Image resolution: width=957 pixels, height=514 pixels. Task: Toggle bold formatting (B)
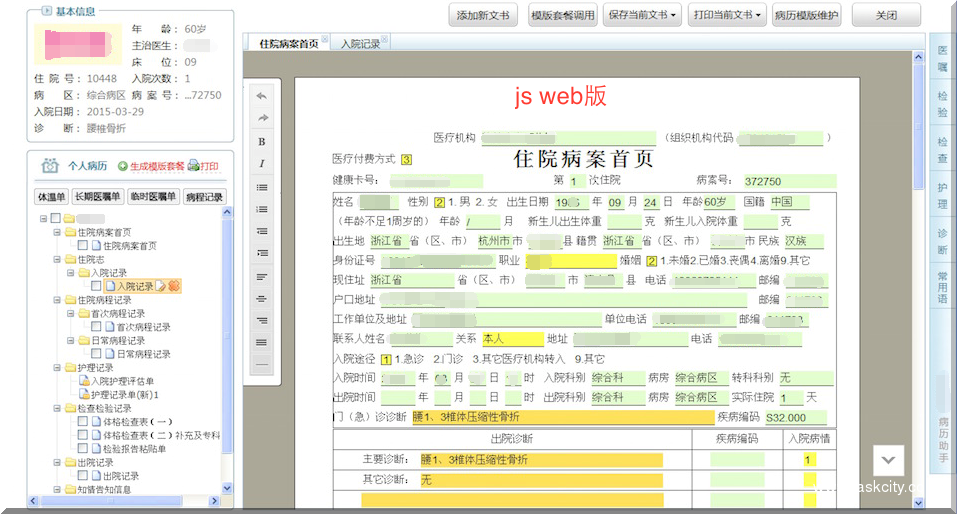point(262,142)
